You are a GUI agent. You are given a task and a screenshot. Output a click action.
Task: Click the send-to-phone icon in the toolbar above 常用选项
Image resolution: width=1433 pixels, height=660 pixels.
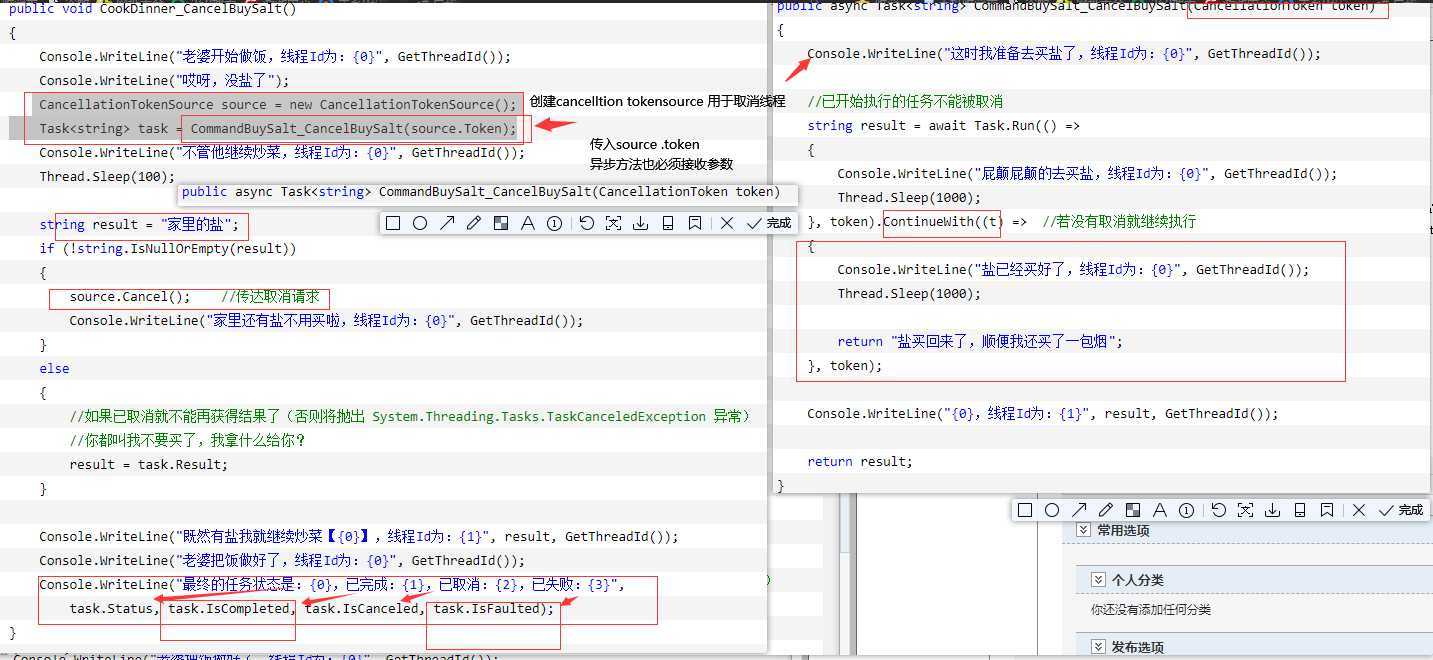[1299, 510]
